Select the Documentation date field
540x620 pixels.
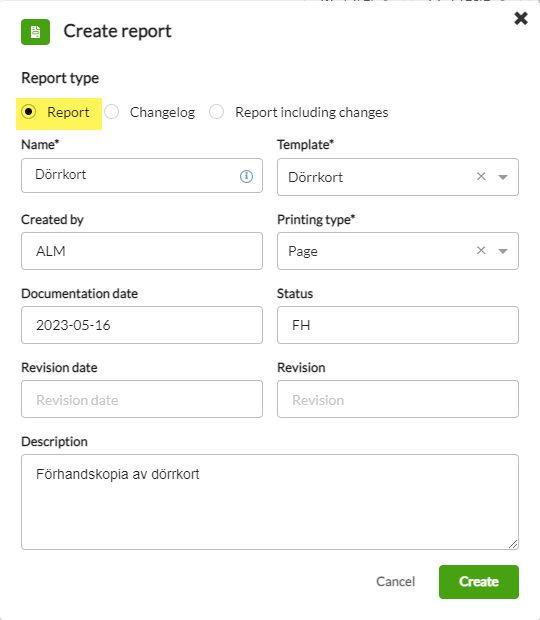pyautogui.click(x=142, y=325)
